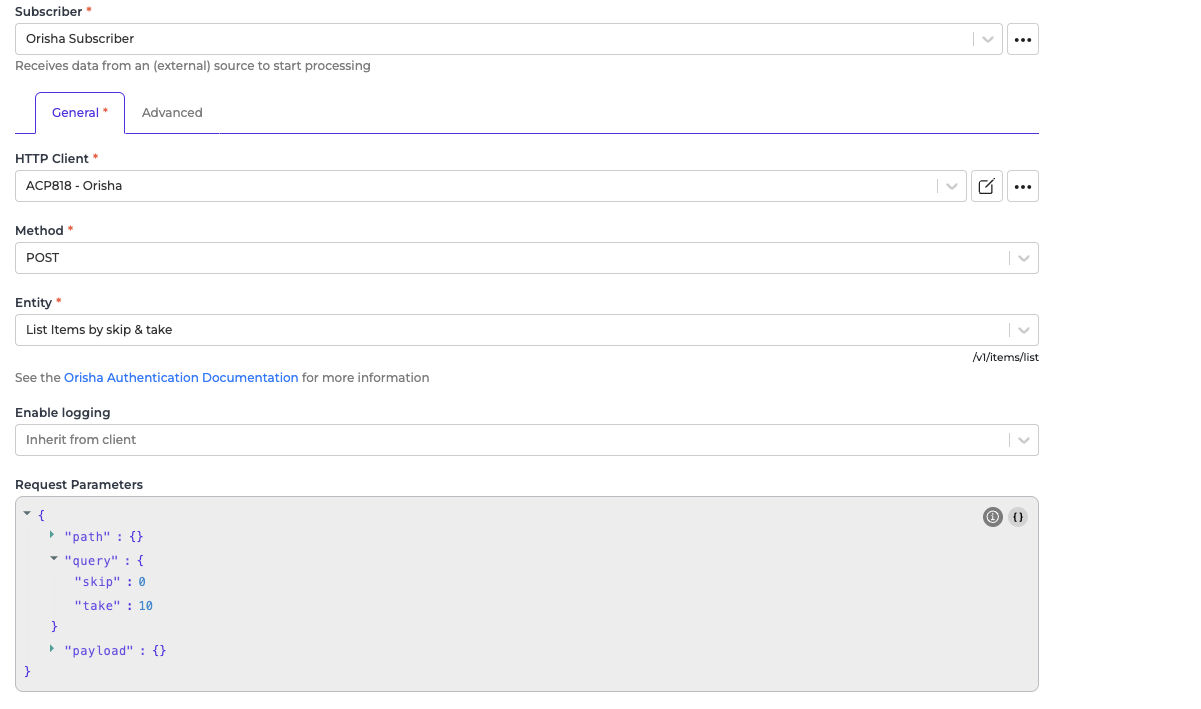Click the info icon in Request Parameters
The height and width of the screenshot is (709, 1201).
pyautogui.click(x=992, y=517)
